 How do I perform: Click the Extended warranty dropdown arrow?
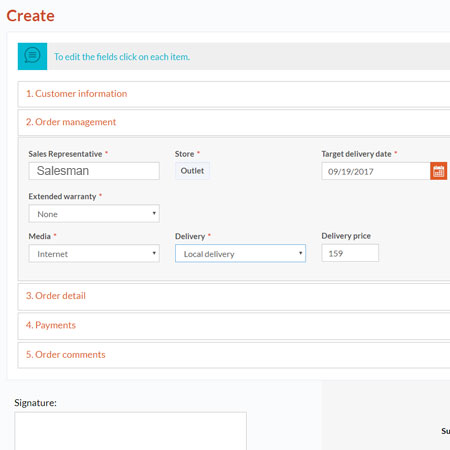click(154, 213)
